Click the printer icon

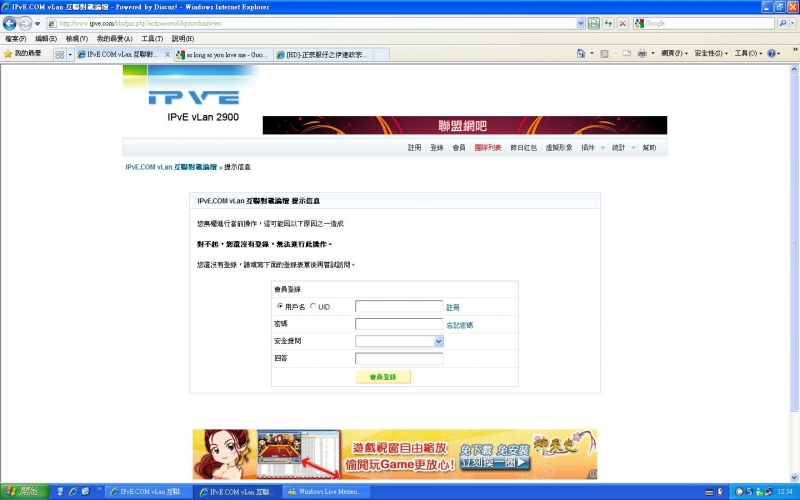click(642, 54)
